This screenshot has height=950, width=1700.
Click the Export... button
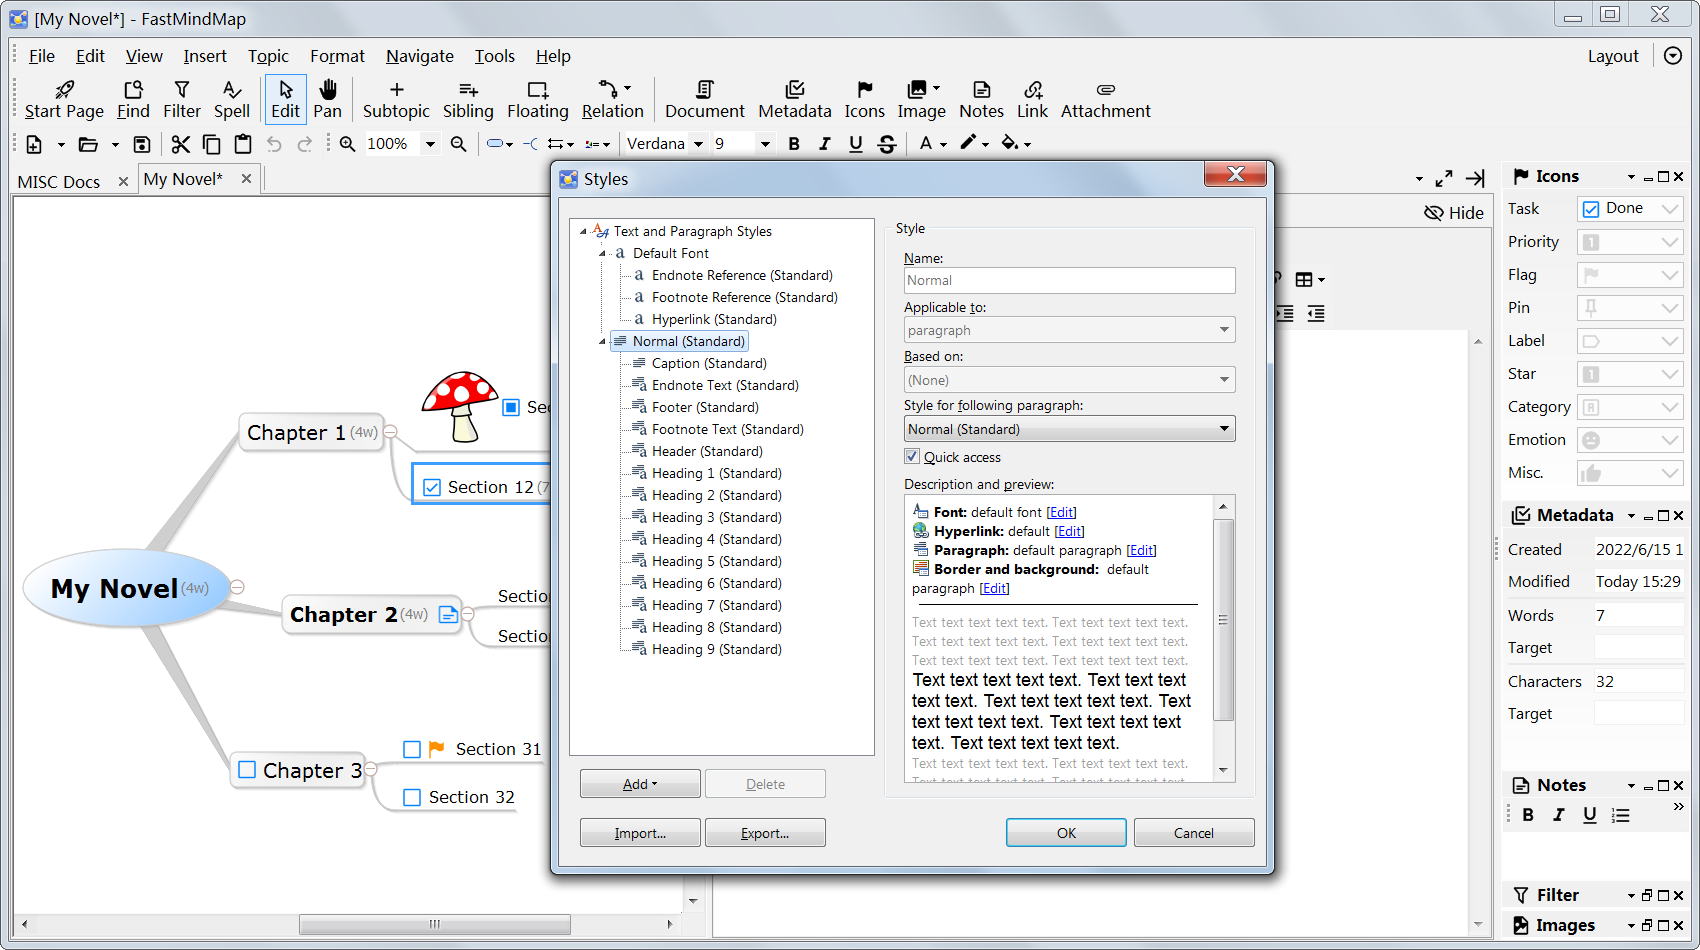(x=765, y=833)
